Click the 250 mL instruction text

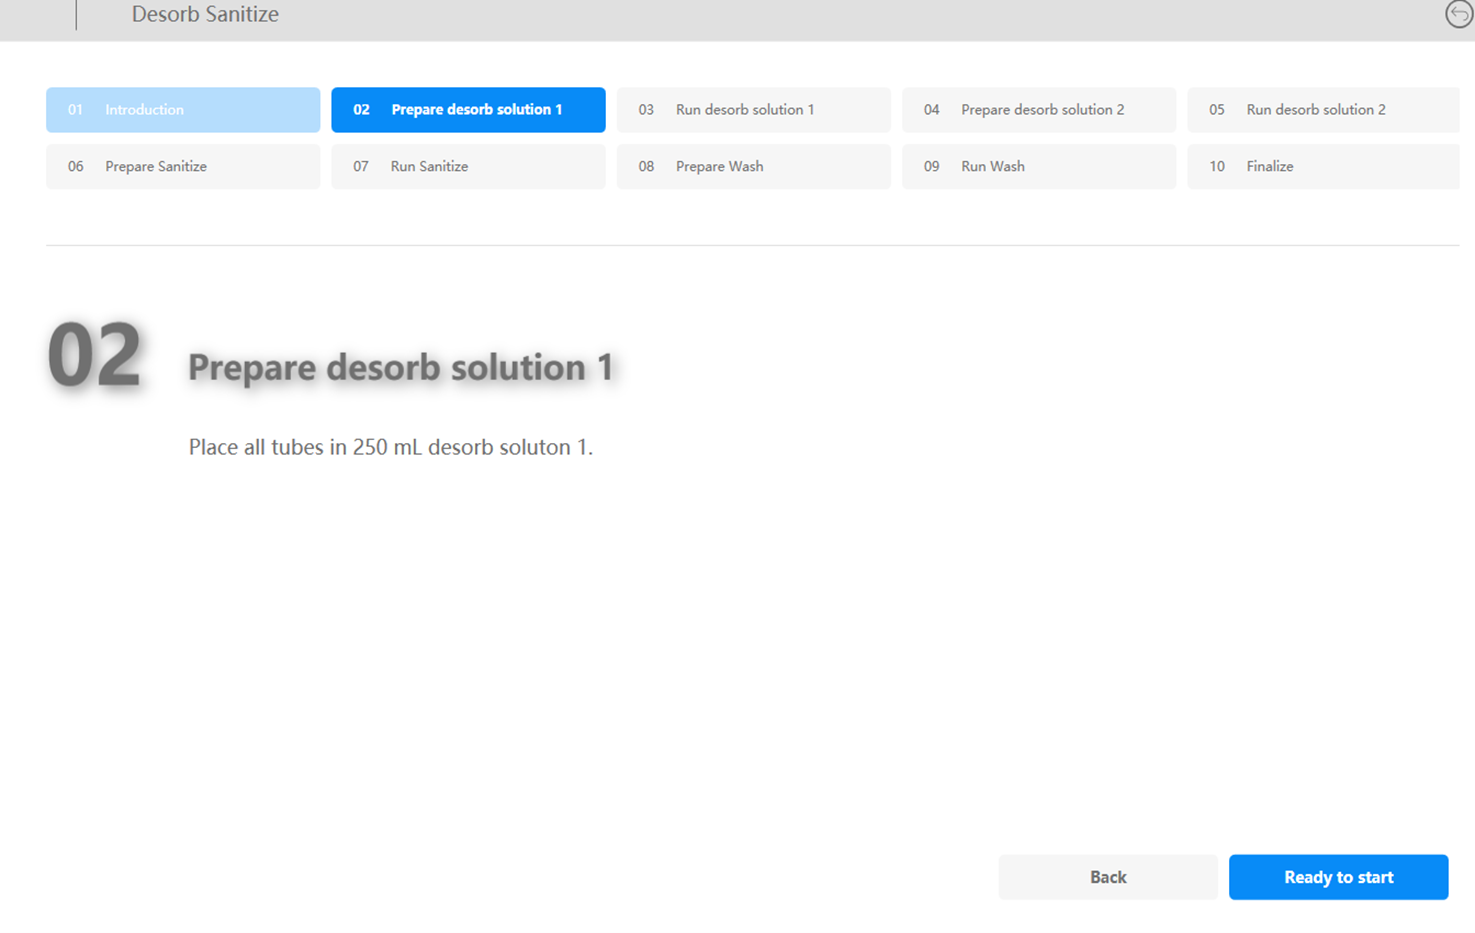point(390,447)
